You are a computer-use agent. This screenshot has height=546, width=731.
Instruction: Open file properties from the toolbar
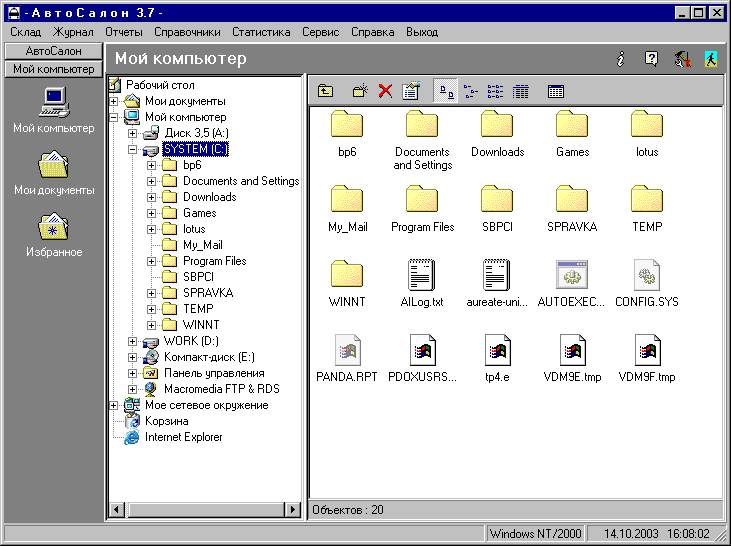[410, 91]
